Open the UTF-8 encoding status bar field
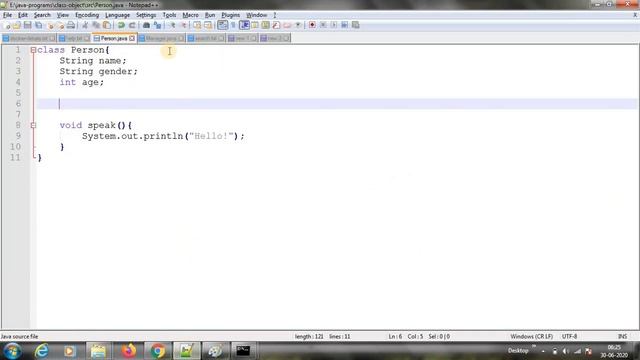The width and height of the screenshot is (640, 360). 569,337
